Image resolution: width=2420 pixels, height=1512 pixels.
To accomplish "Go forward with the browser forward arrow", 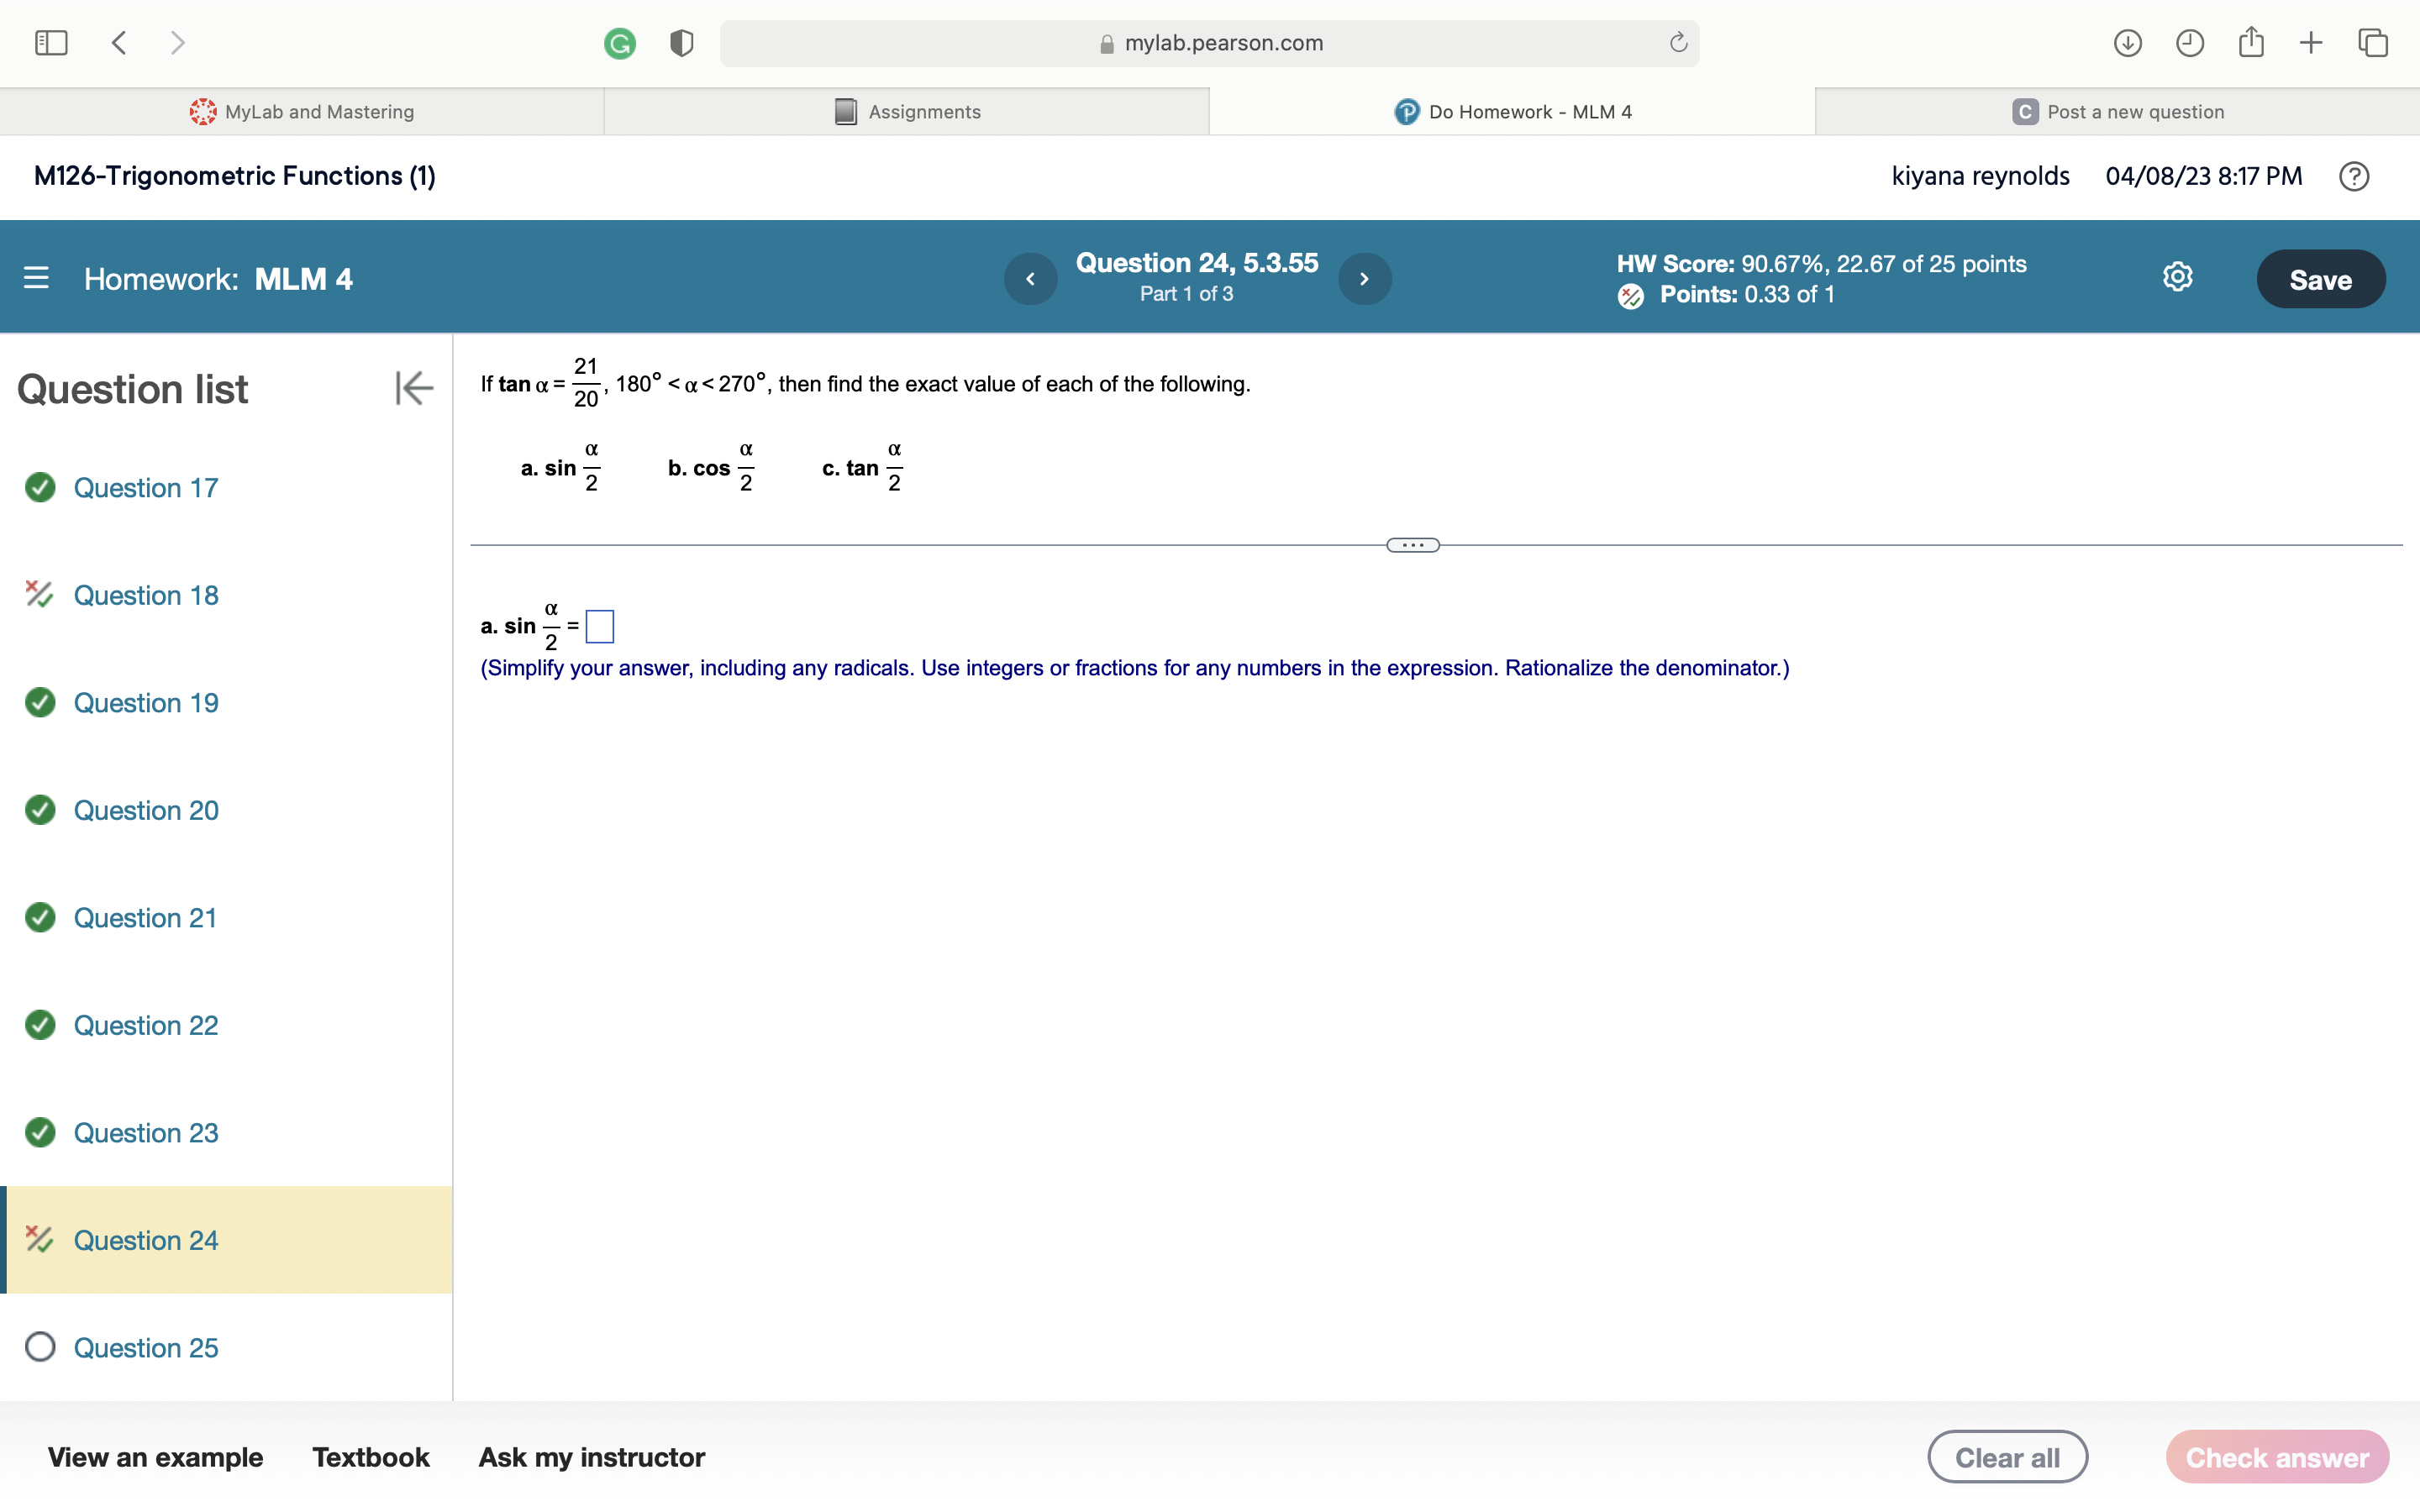I will point(178,43).
